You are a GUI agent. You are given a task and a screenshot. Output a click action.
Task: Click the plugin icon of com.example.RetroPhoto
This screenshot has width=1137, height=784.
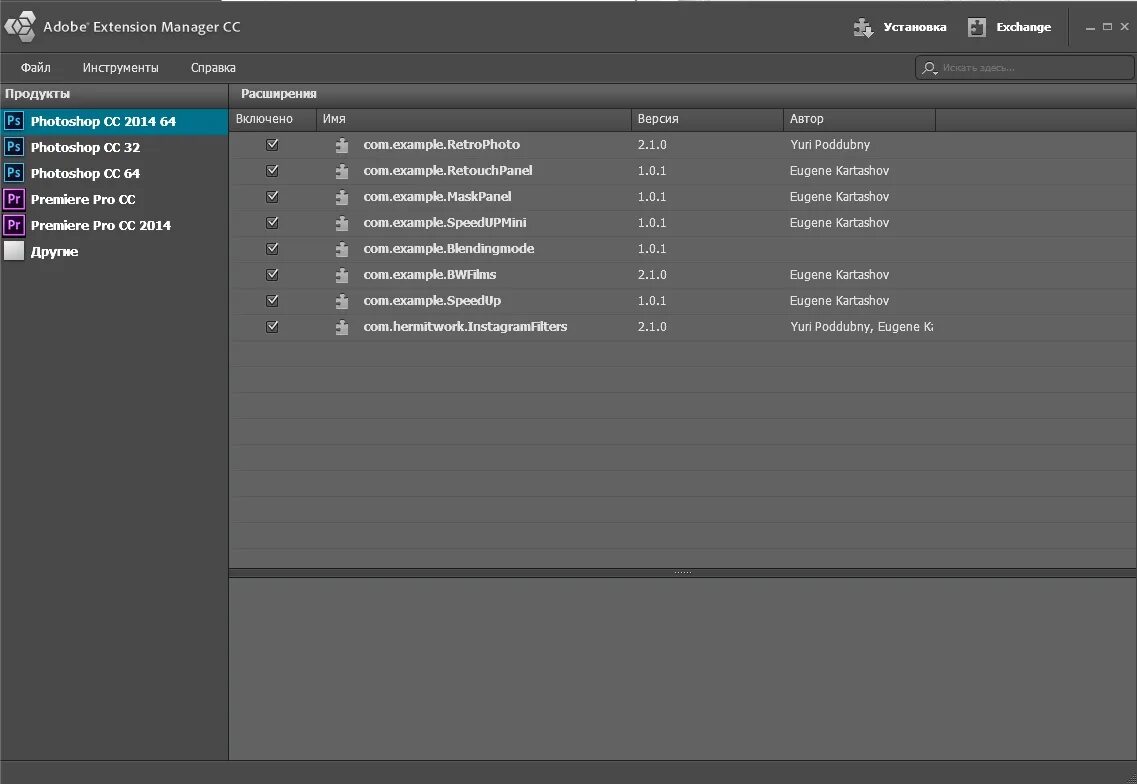[x=342, y=145]
